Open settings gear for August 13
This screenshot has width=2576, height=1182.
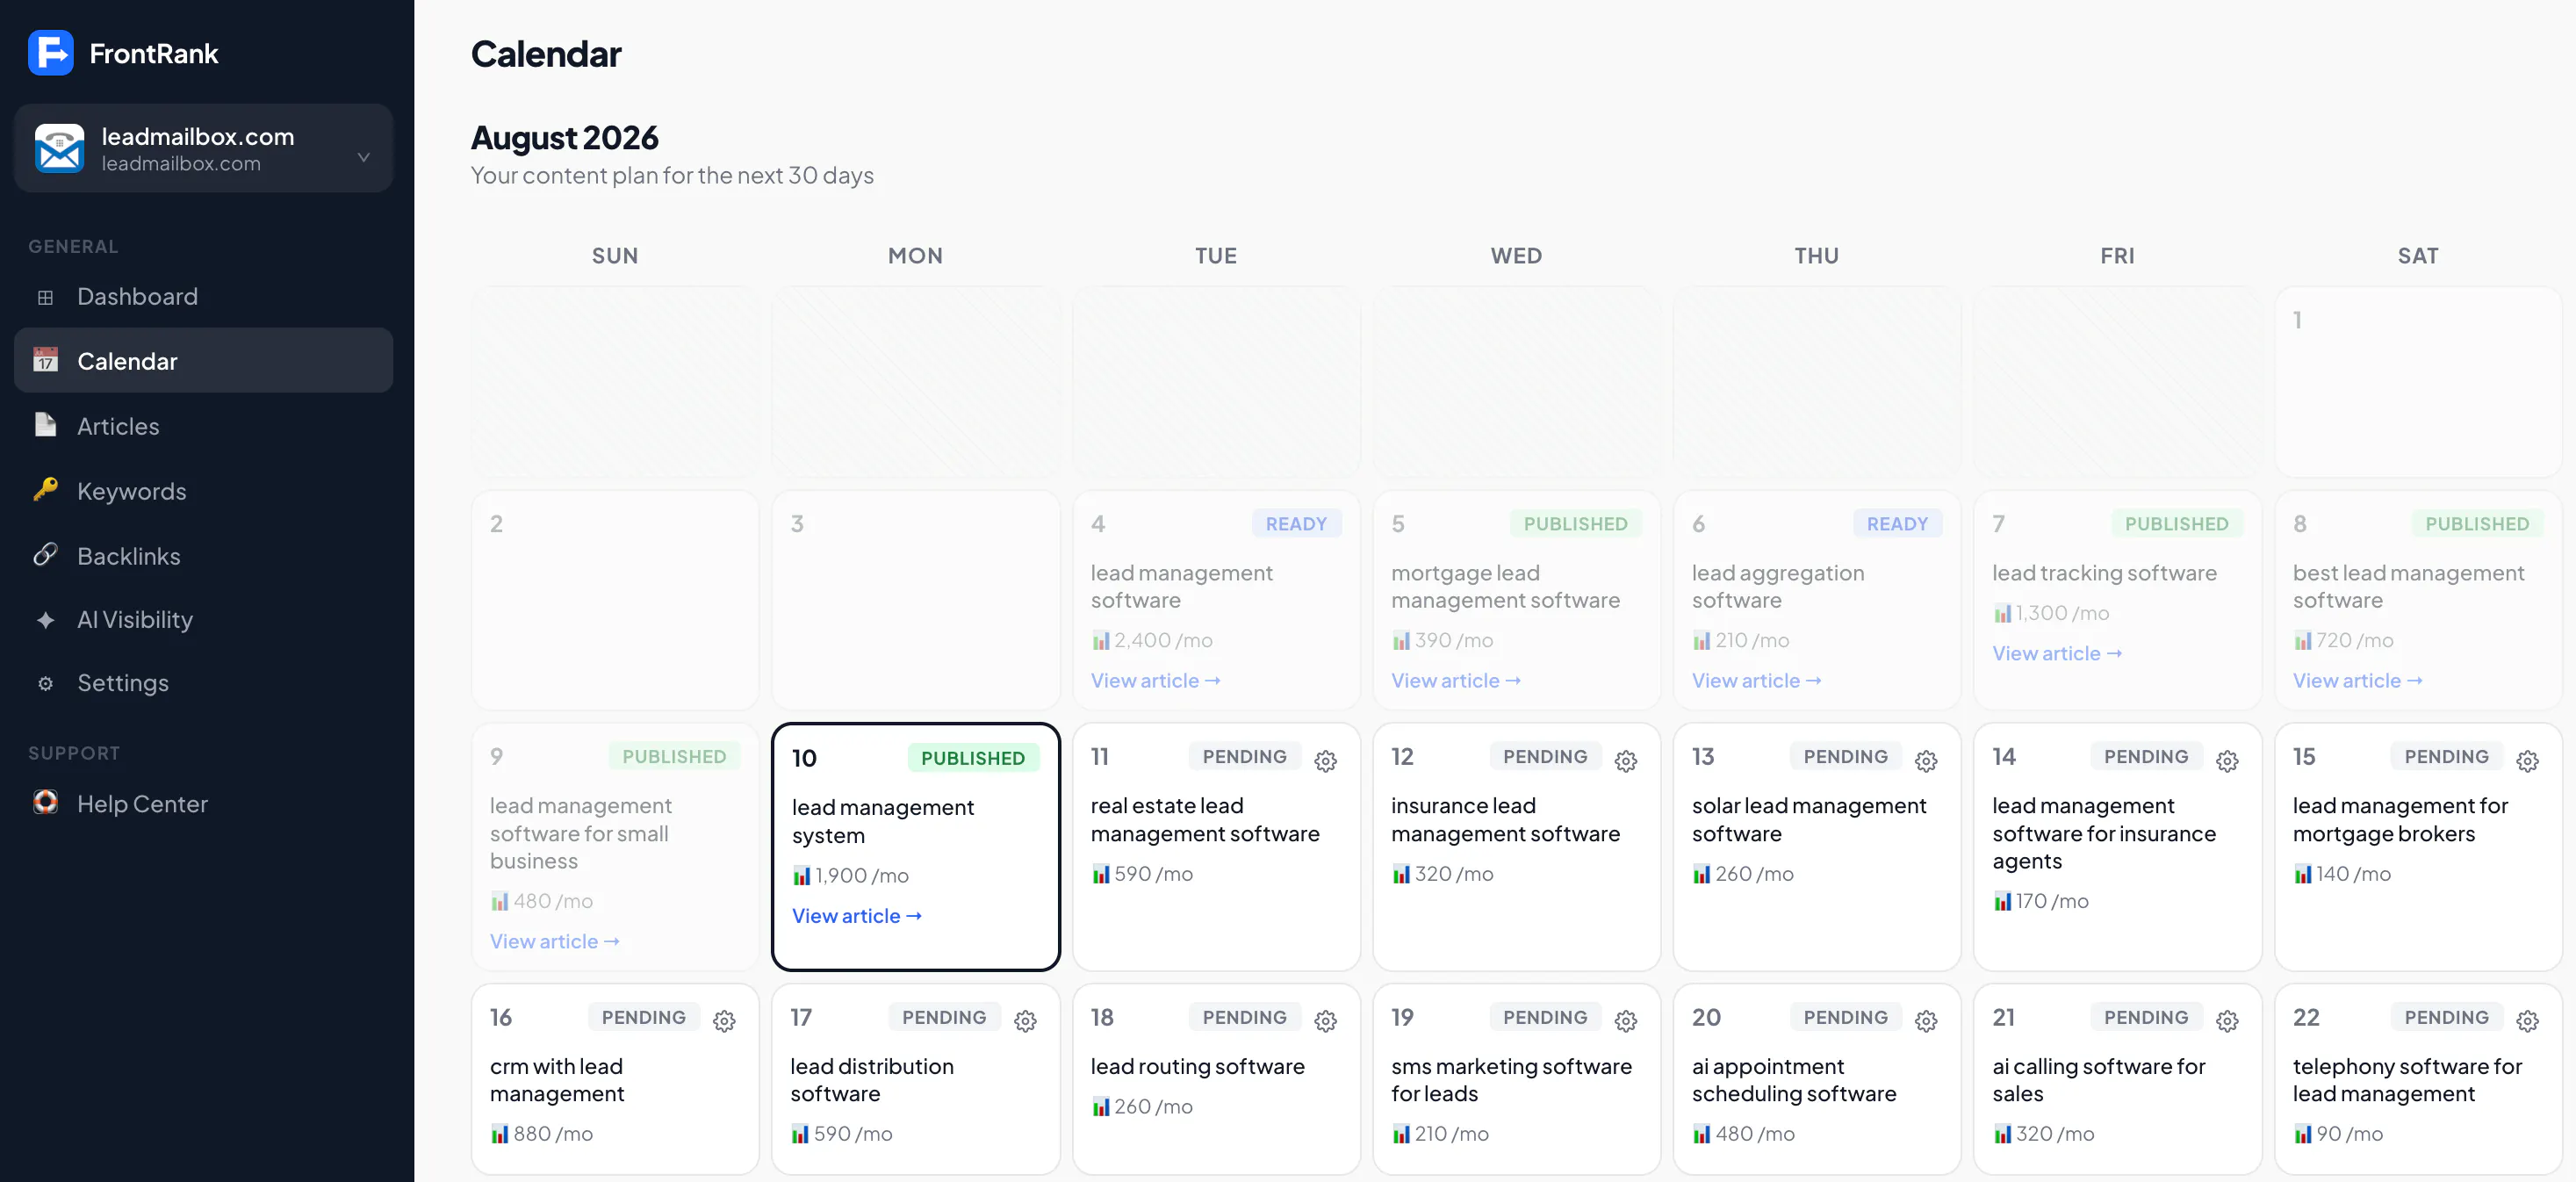click(x=1925, y=761)
